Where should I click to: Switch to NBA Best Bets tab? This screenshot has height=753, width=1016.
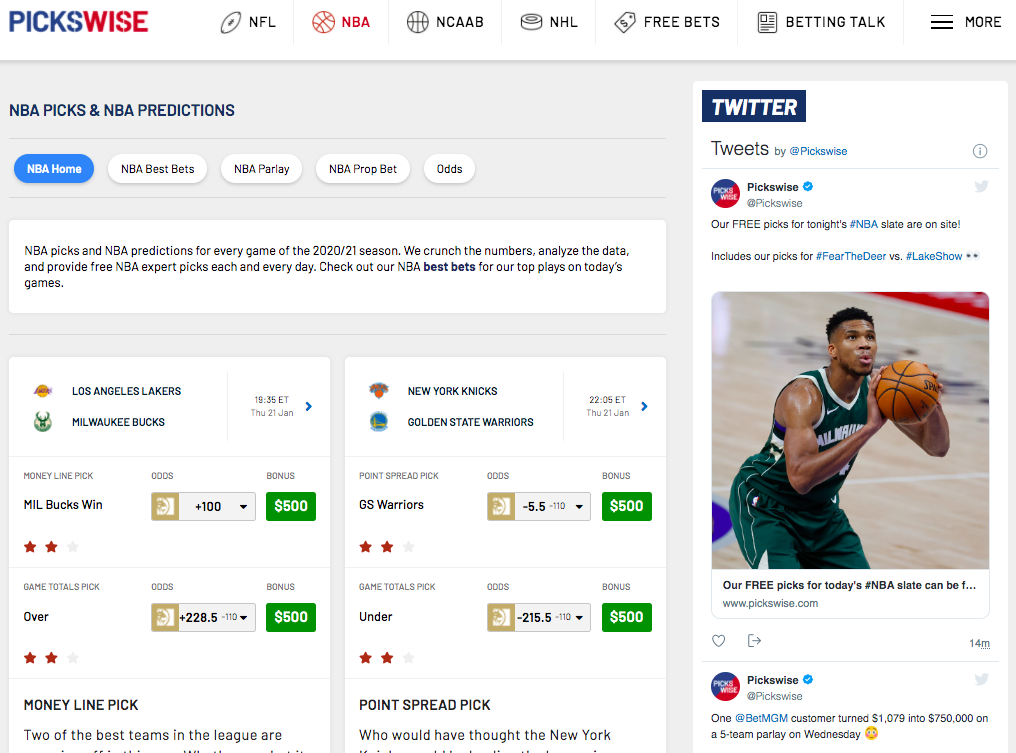tap(157, 169)
